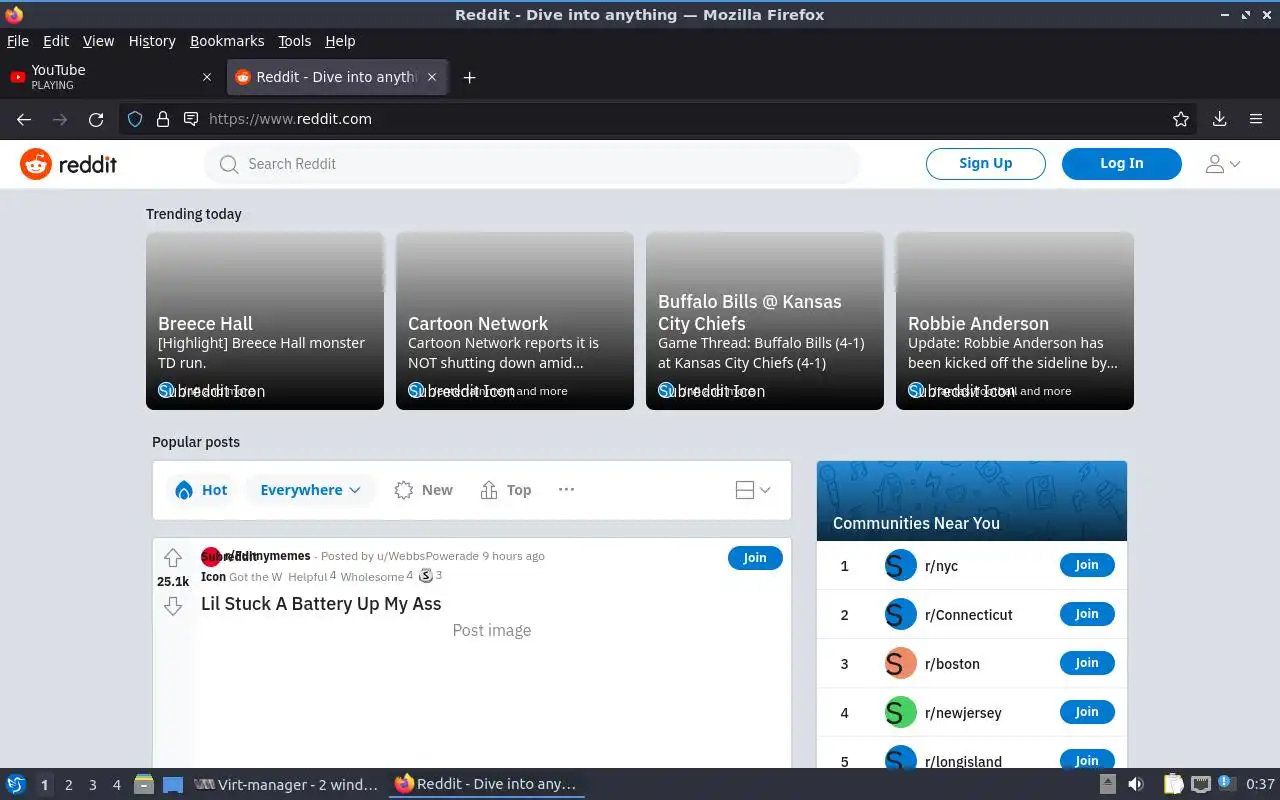Open the more sort options ellipsis
The image size is (1280, 800).
coord(566,489)
